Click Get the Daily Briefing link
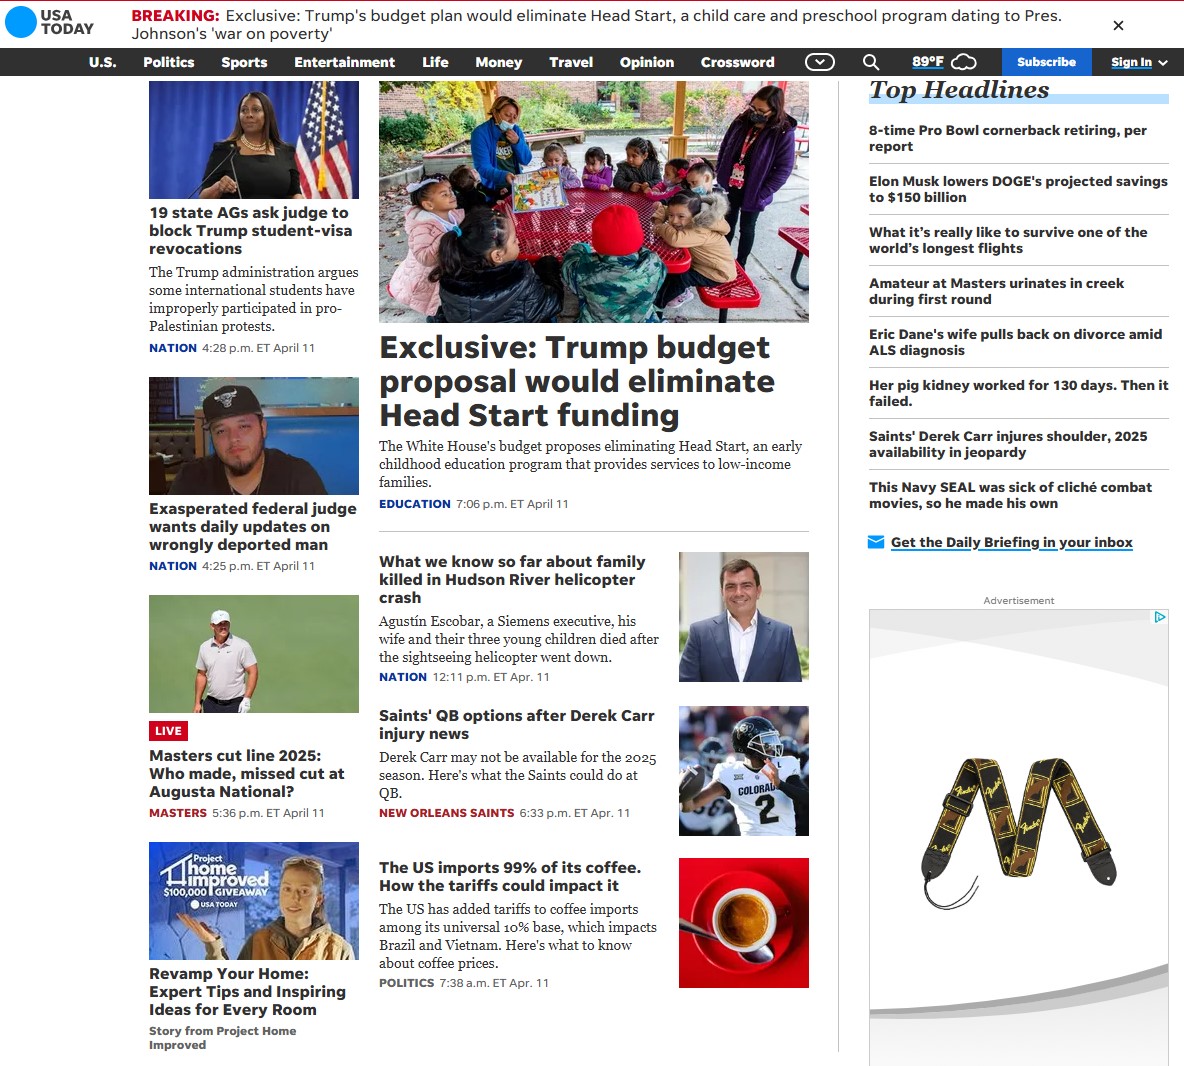 1012,542
